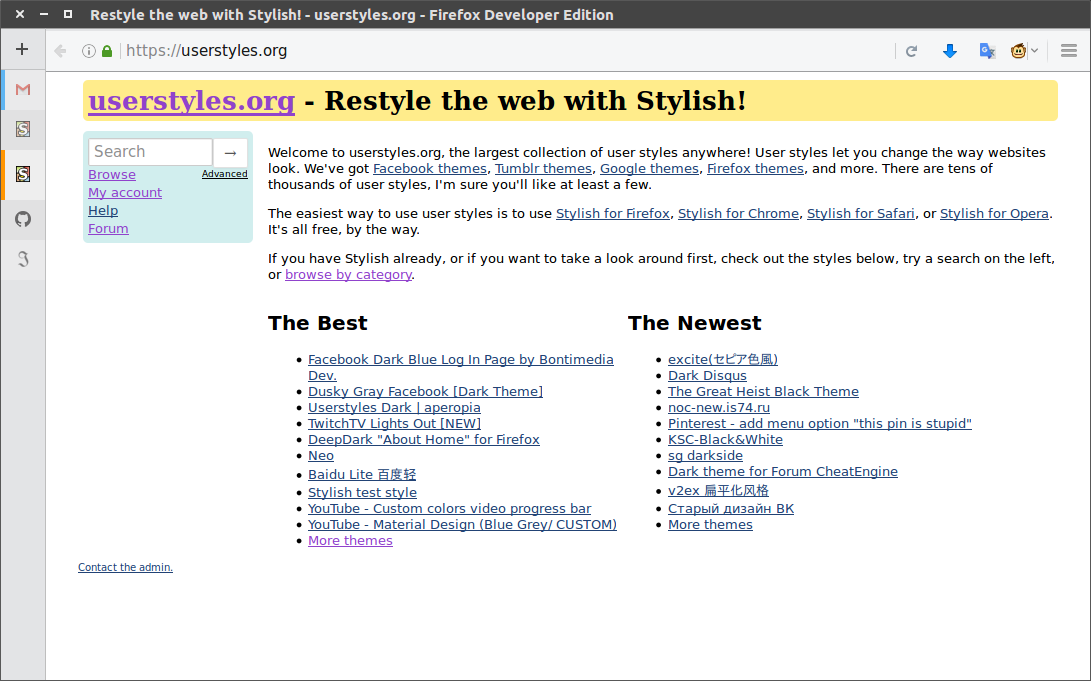This screenshot has width=1091, height=681.
Task: Follow the Stylish for Chrome link
Action: [x=738, y=214]
